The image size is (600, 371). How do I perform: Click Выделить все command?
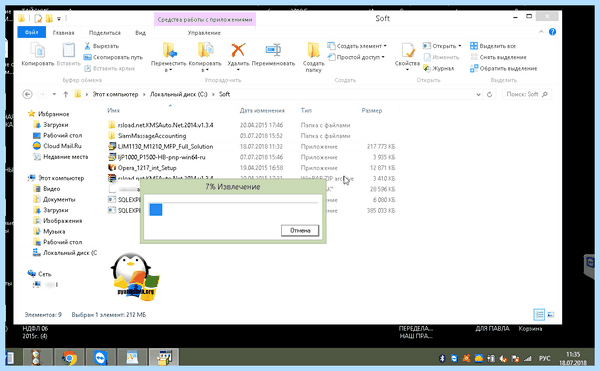coord(493,46)
